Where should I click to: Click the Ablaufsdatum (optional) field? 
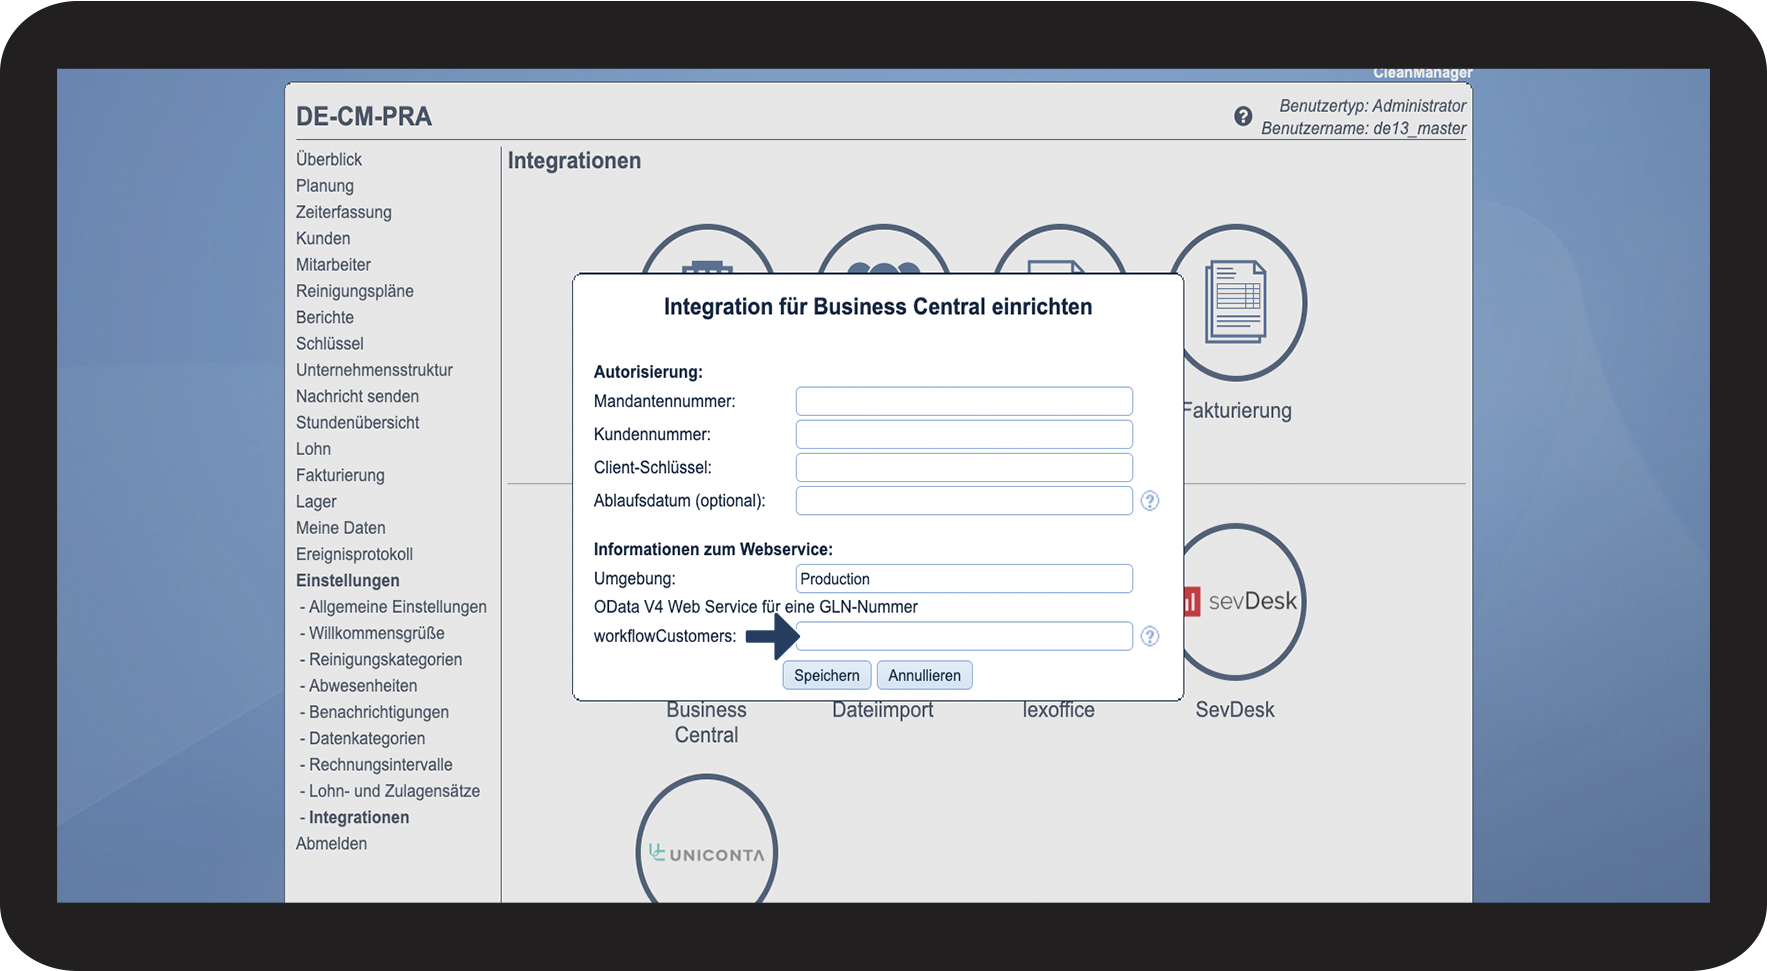pos(964,500)
